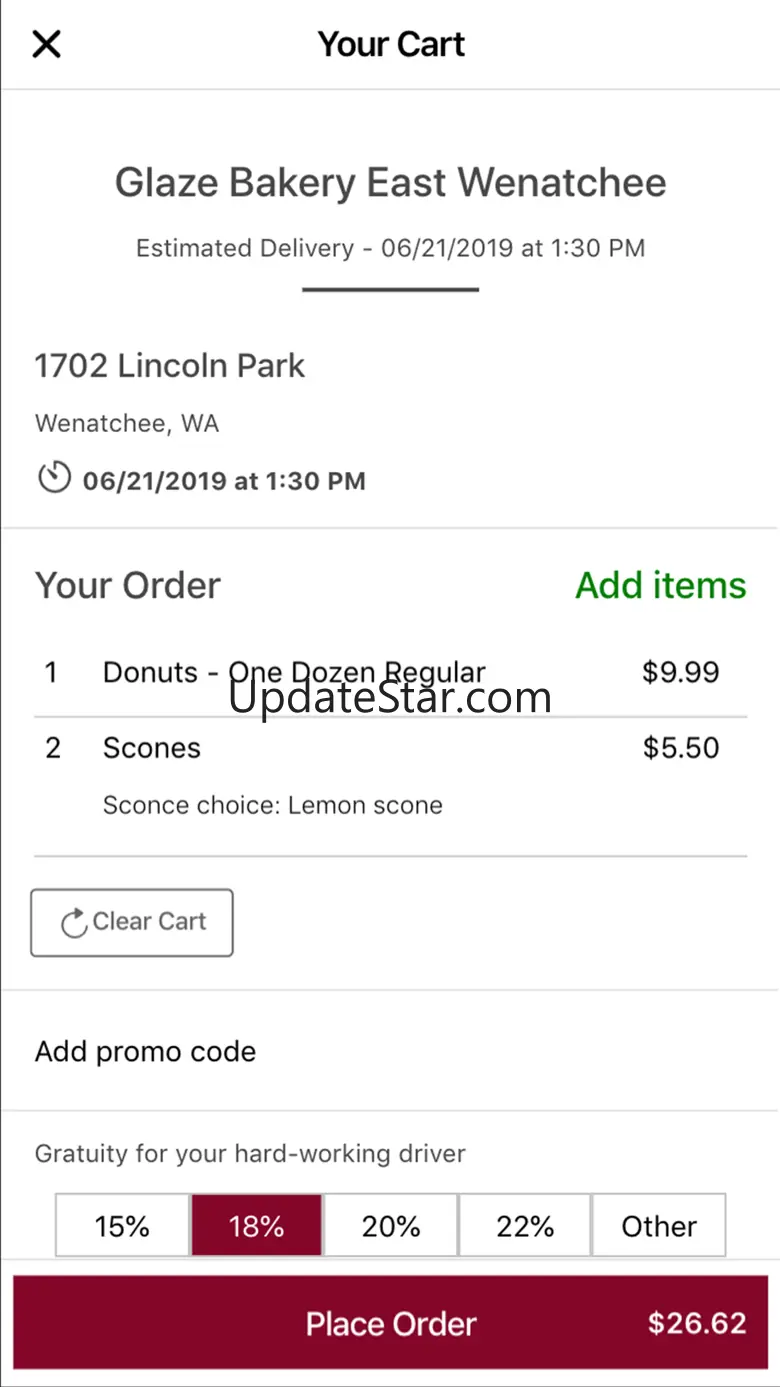Image resolution: width=780 pixels, height=1387 pixels.
Task: Select 18% gratuity option
Action: click(256, 1226)
